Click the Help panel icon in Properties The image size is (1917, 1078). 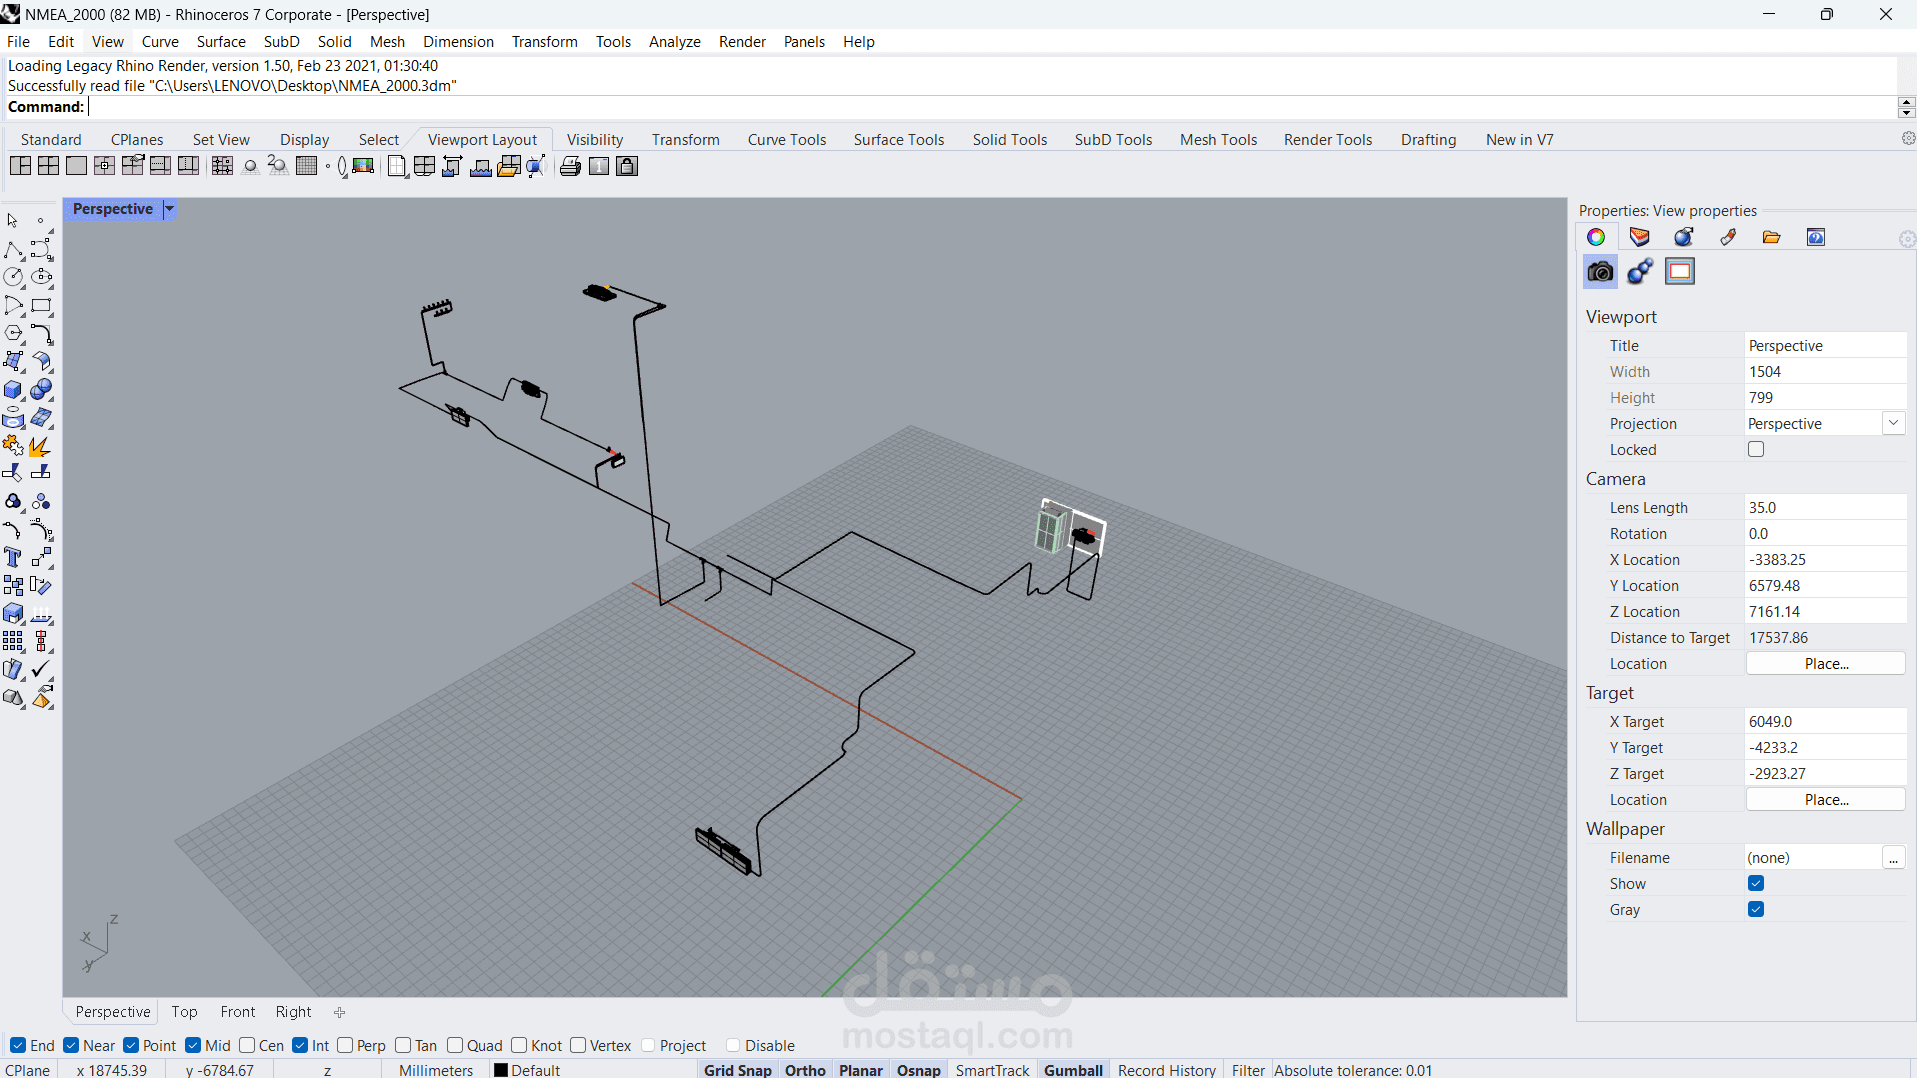point(1816,237)
